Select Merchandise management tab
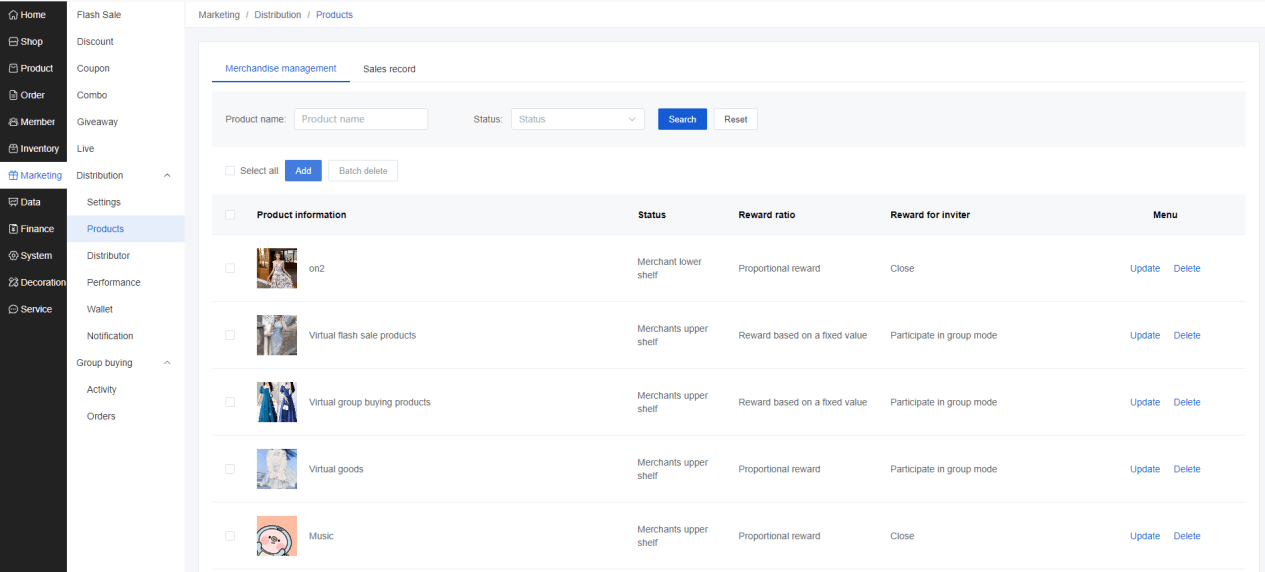1265x572 pixels. tap(281, 68)
